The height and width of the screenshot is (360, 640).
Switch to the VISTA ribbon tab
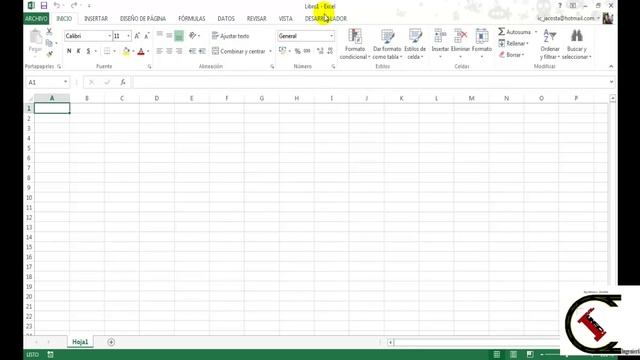point(285,18)
